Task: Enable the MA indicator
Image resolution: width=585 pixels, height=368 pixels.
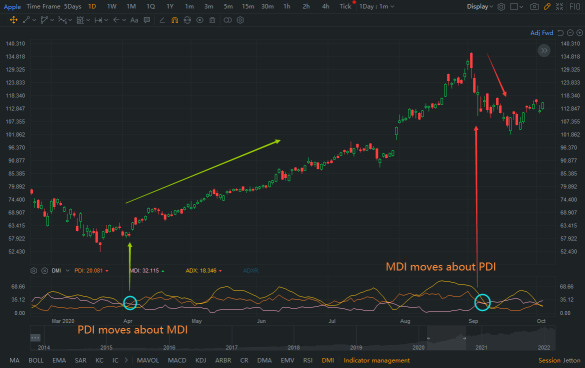Action: pyautogui.click(x=14, y=360)
